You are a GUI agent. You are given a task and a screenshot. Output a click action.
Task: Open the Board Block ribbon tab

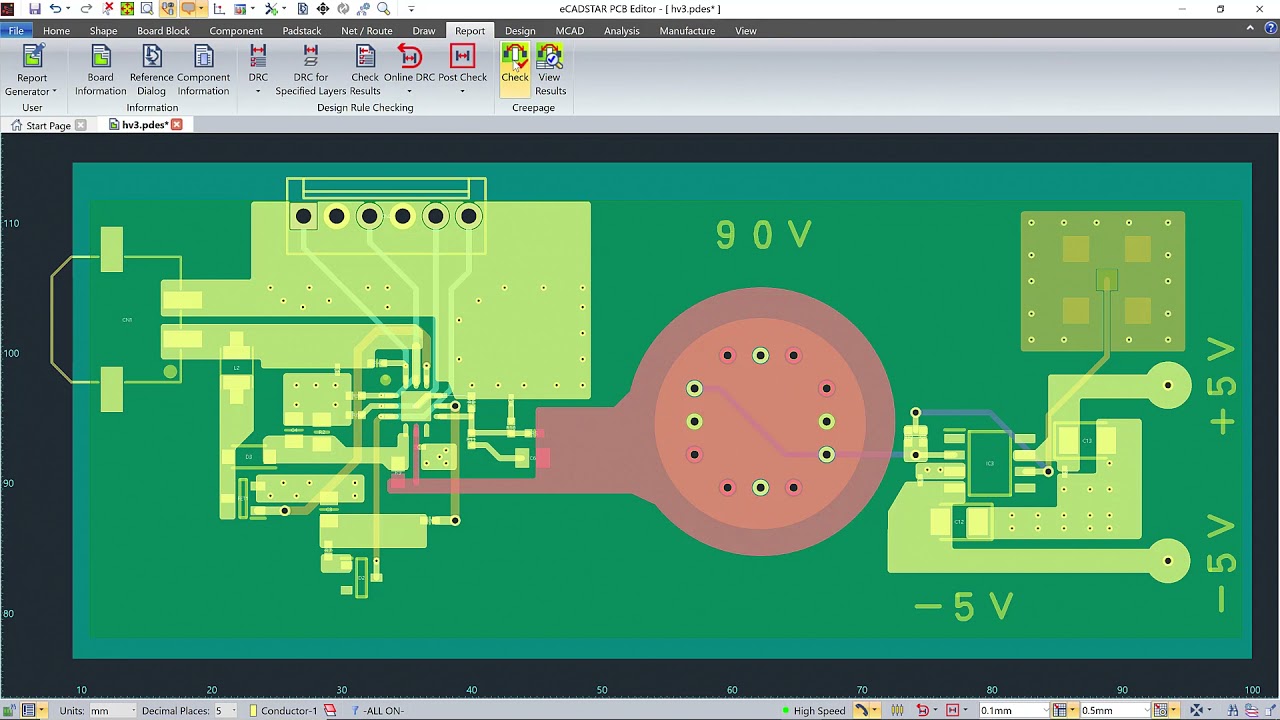[163, 31]
